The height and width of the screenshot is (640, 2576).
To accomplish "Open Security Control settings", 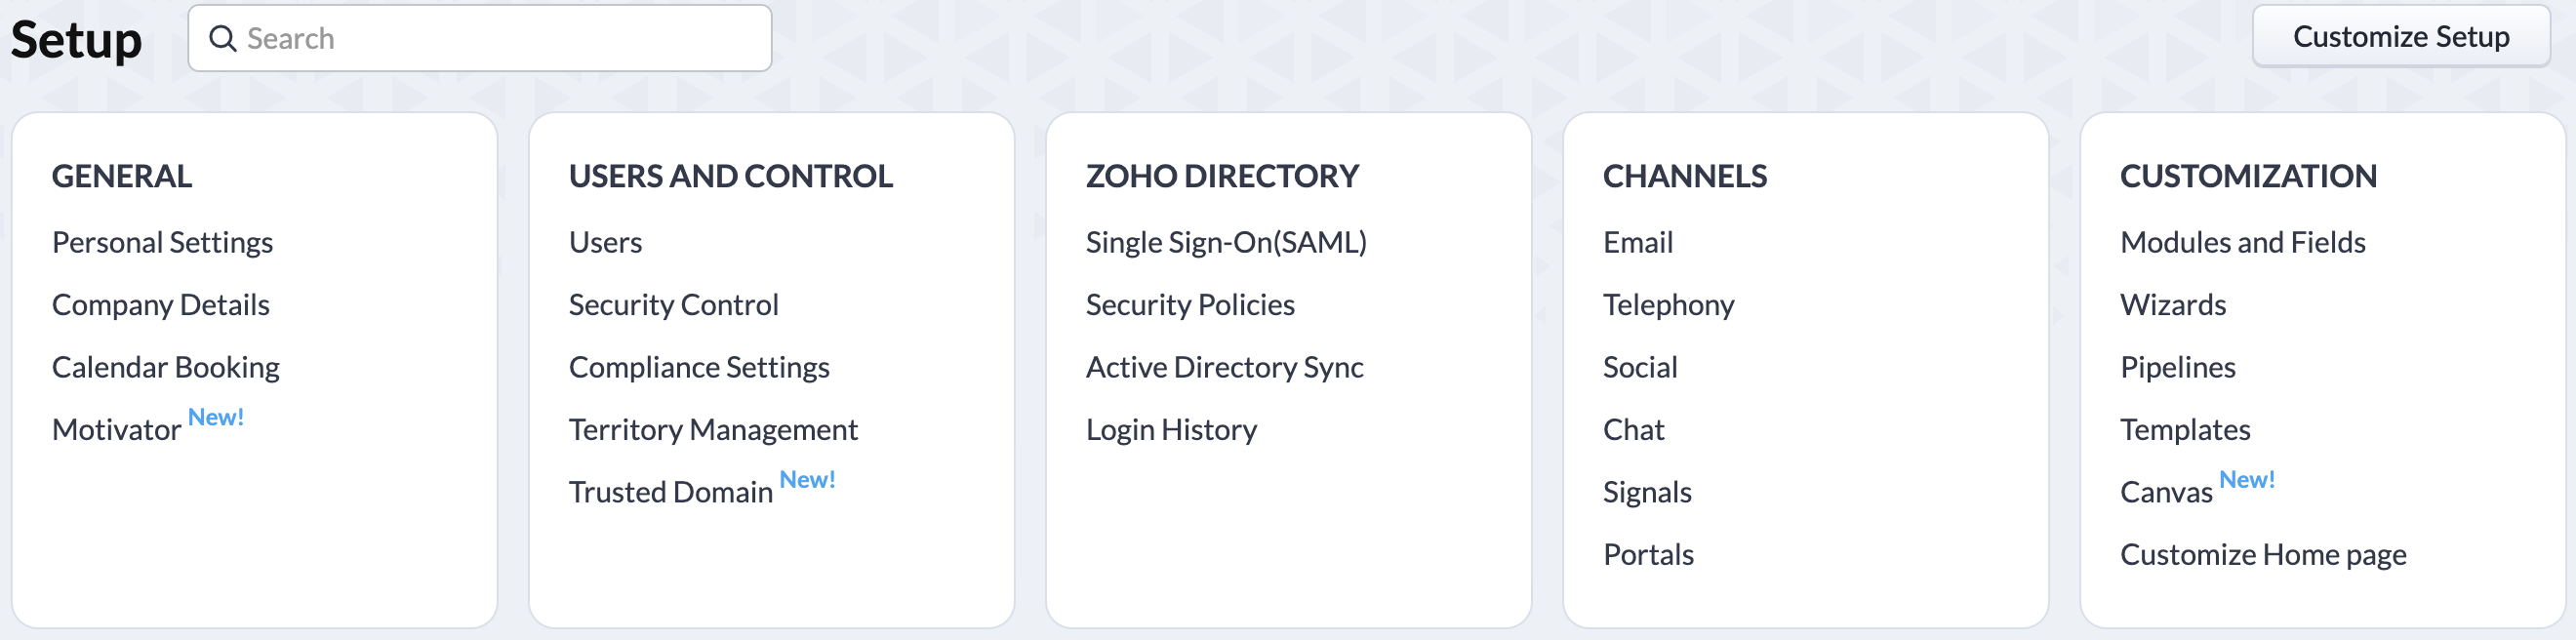I will click(x=674, y=305).
